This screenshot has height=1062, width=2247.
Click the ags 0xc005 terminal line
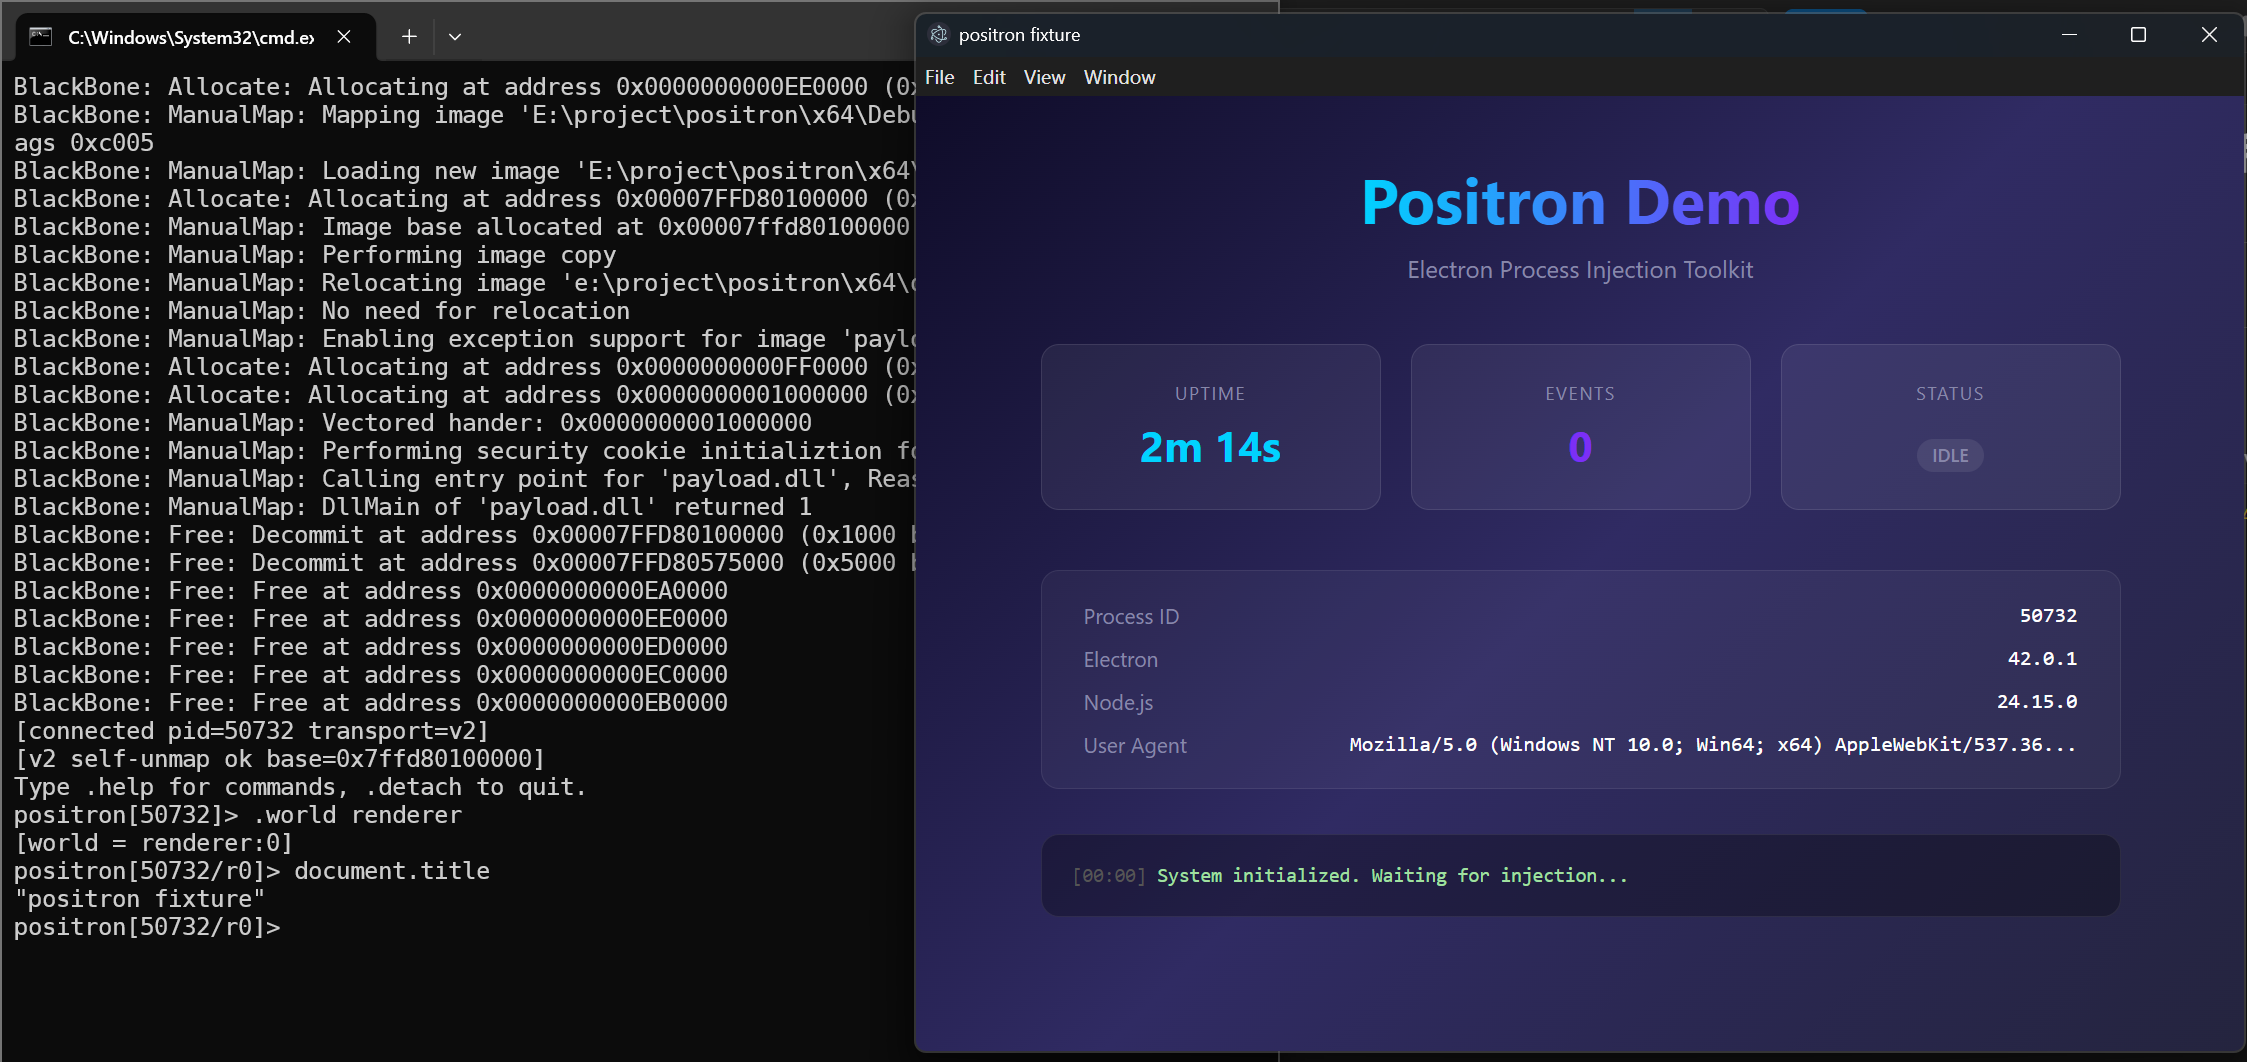84,143
